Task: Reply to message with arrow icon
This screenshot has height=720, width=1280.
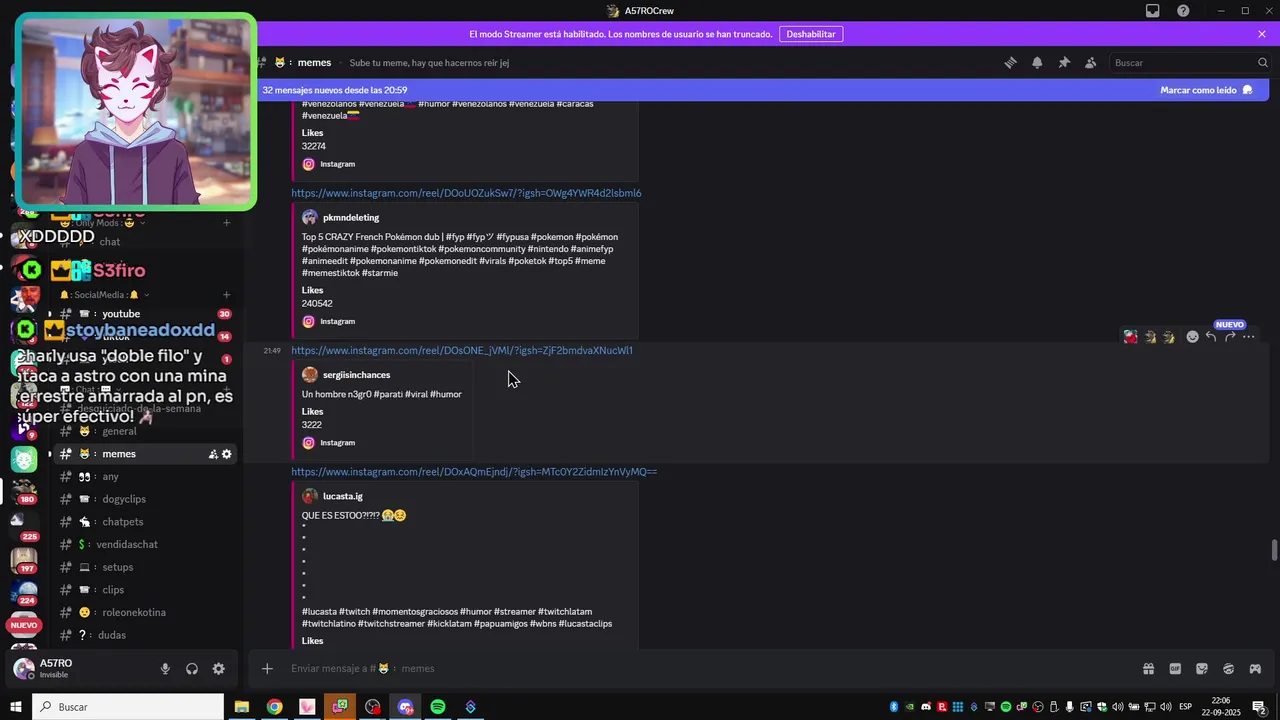Action: (1211, 337)
